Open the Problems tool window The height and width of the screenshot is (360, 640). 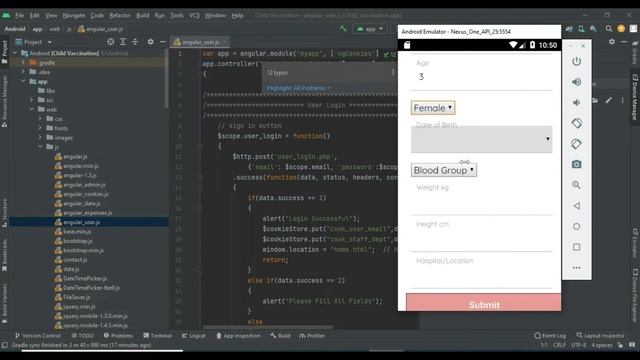click(x=118, y=336)
